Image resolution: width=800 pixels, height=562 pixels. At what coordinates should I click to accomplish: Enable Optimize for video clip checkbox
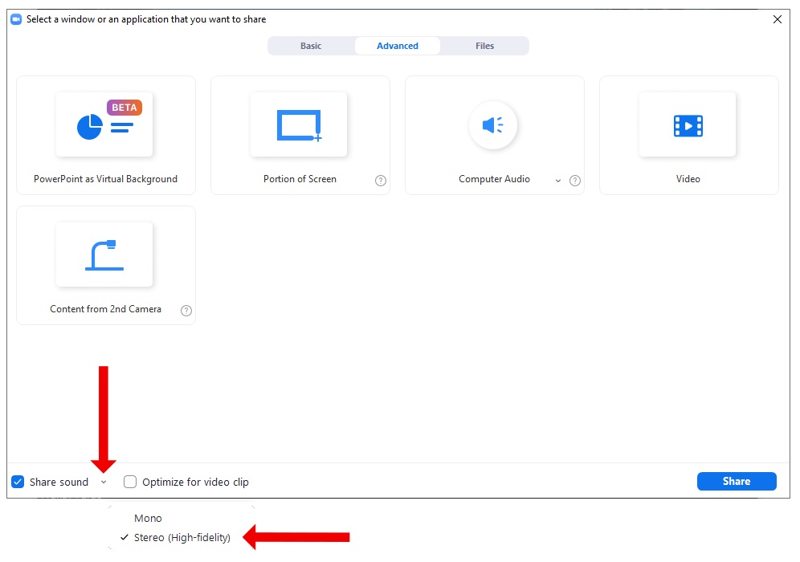(x=130, y=482)
